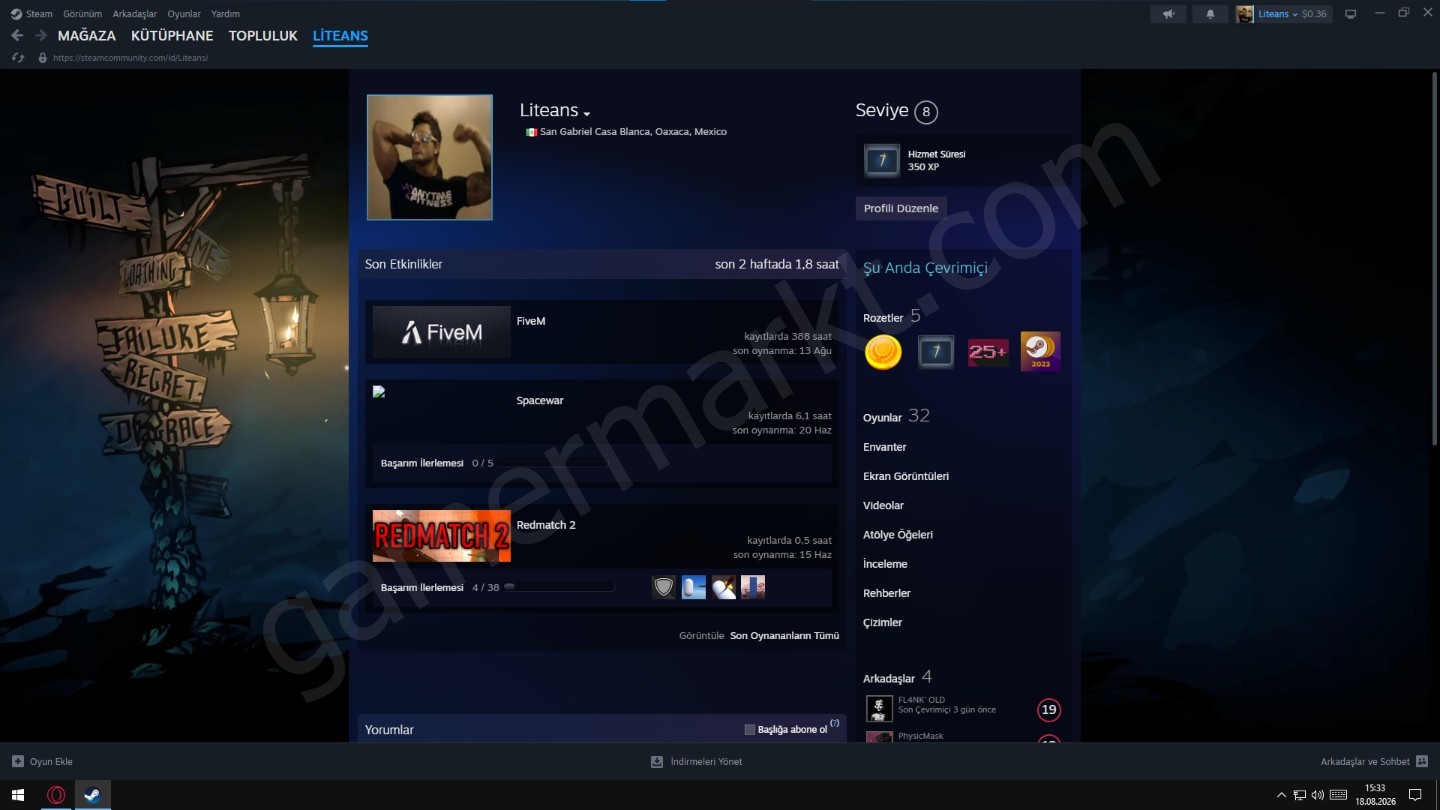This screenshot has width=1440, height=810.
Task: Click the Seviye 8 level badge
Action: [x=926, y=112]
